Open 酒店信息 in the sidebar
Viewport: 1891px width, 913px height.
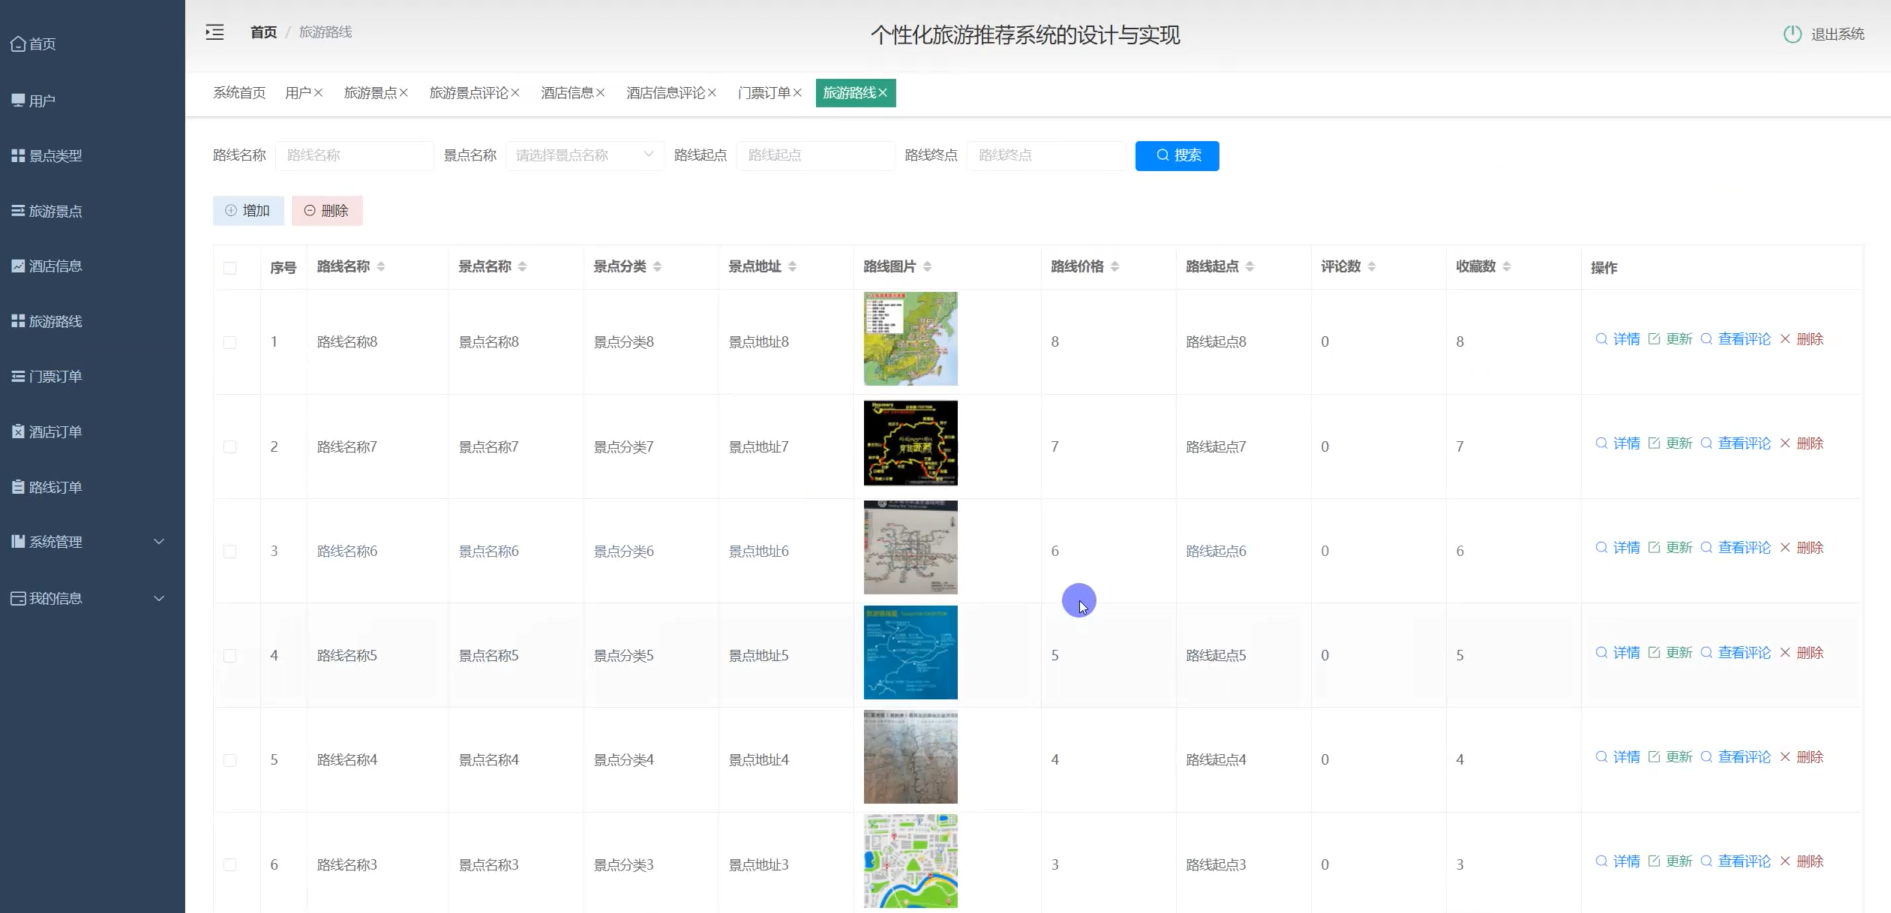point(46,266)
